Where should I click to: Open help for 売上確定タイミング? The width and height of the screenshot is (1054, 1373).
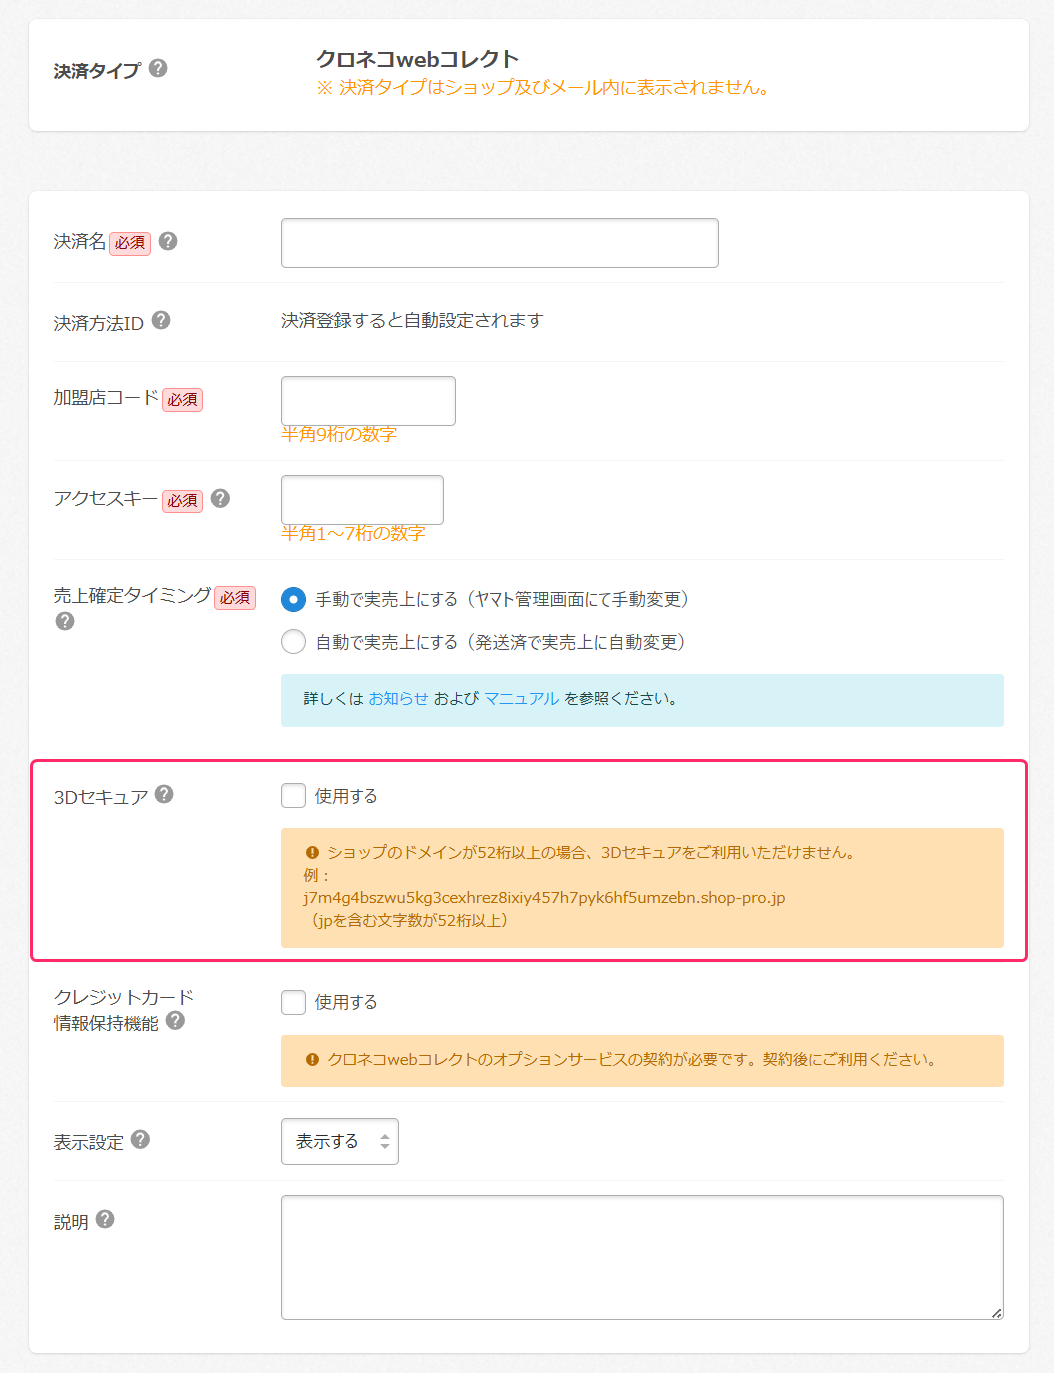64,621
